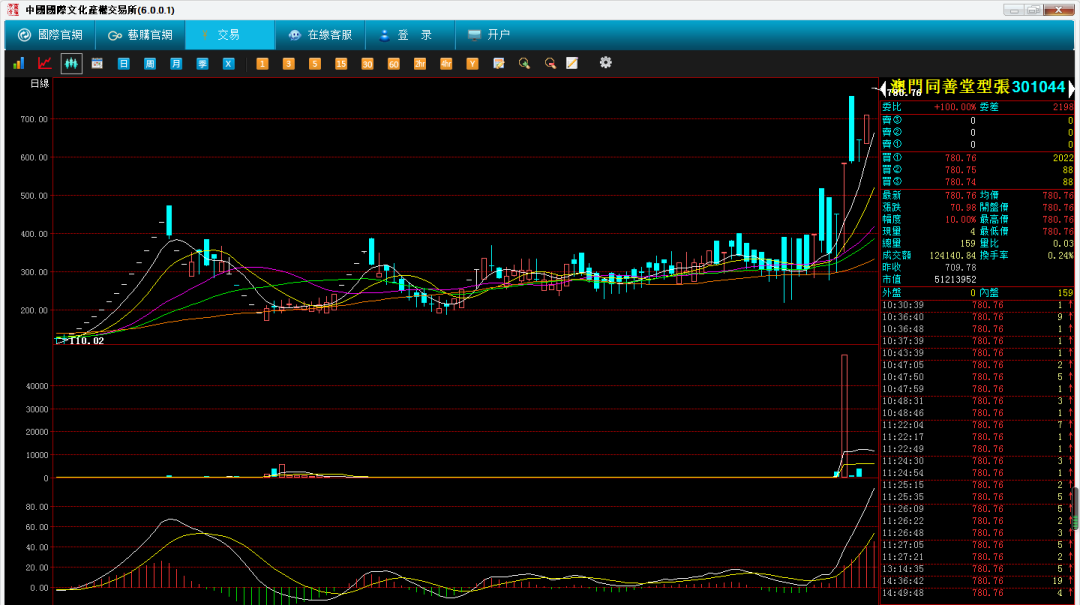Viewport: 1080px width, 605px height.
Task: Click the trade row at 10:47:05
Action: pyautogui.click(x=977, y=365)
